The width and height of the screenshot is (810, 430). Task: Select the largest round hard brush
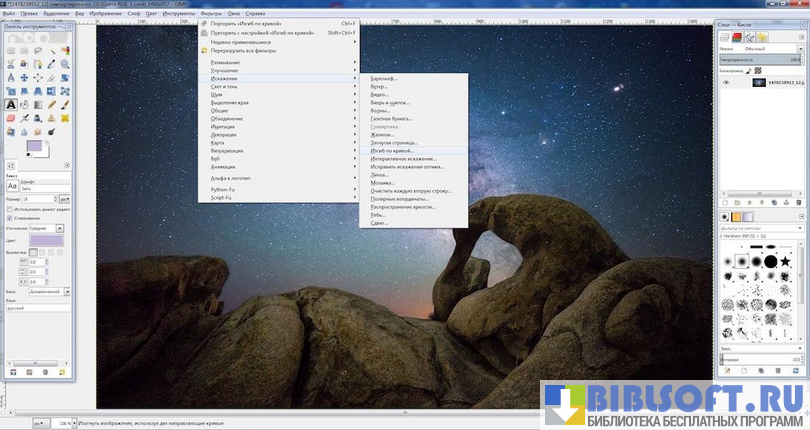[x=771, y=262]
